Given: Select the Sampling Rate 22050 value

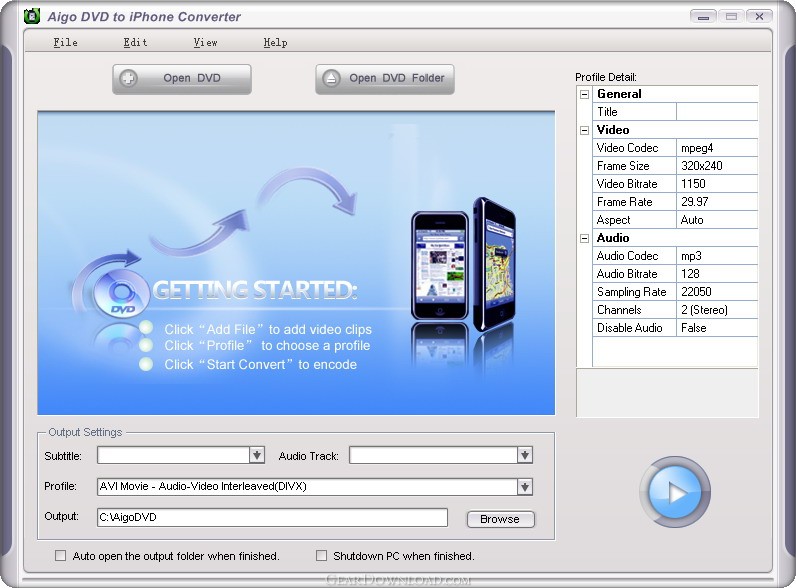Looking at the screenshot, I should [x=717, y=292].
